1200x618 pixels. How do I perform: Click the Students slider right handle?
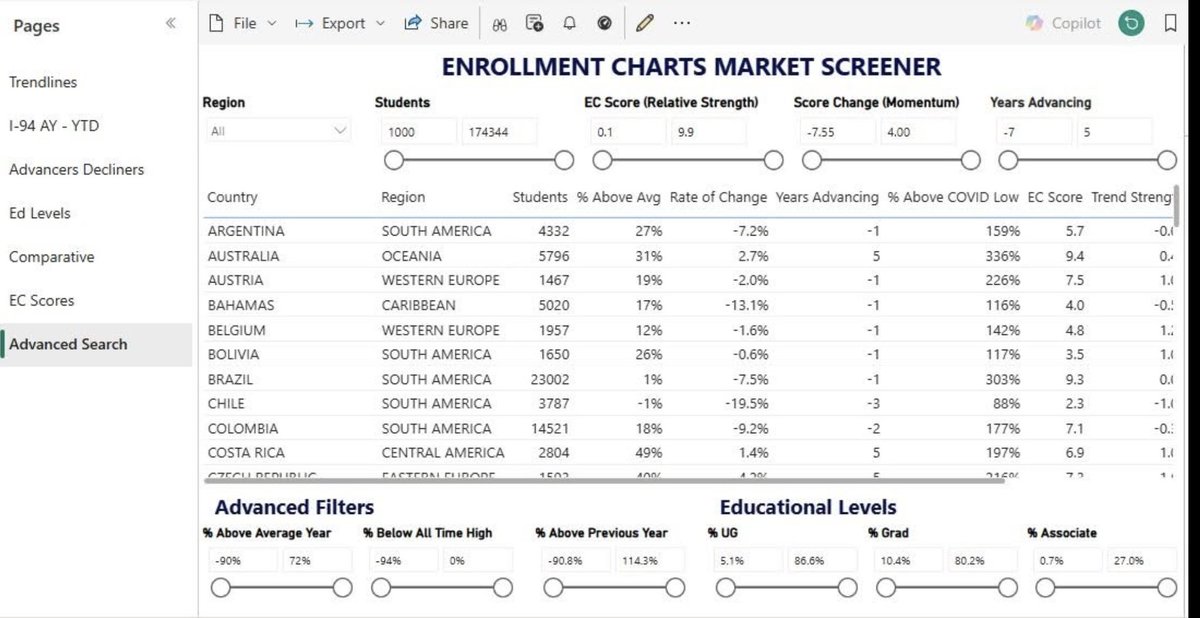pyautogui.click(x=564, y=160)
